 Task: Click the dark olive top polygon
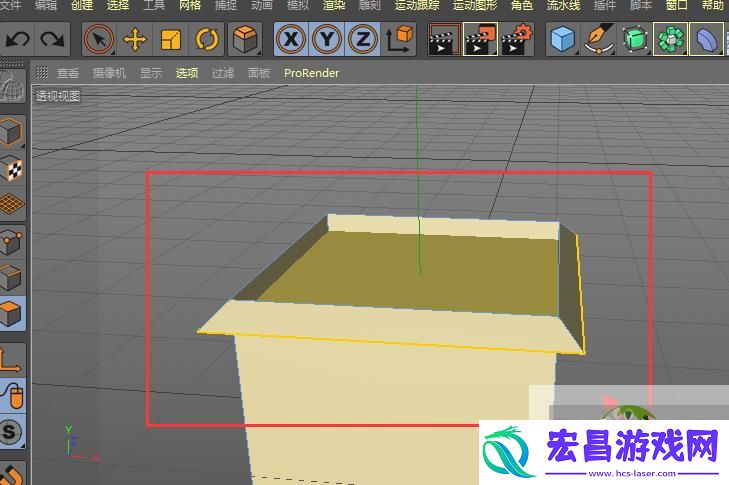click(x=409, y=274)
